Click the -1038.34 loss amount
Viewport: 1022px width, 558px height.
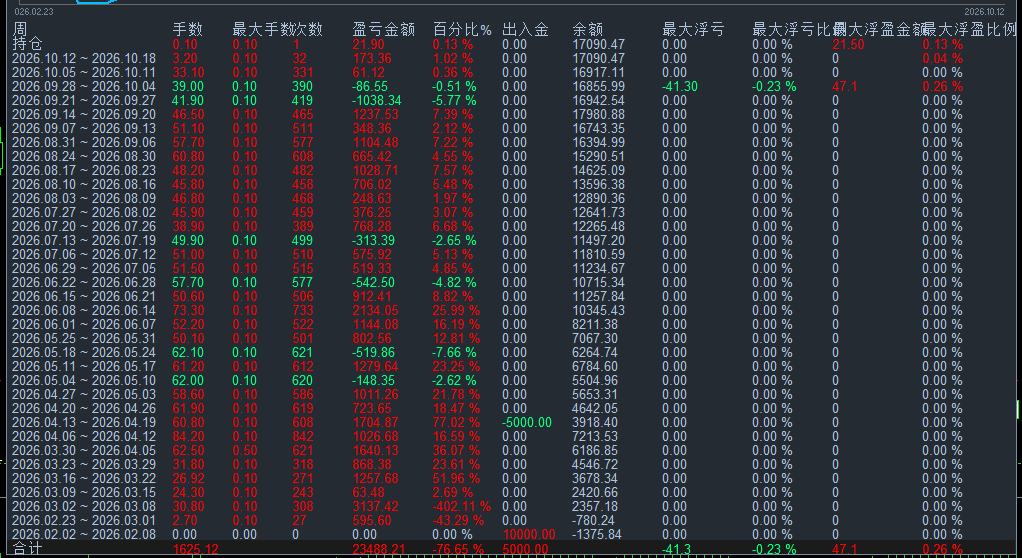tap(377, 100)
